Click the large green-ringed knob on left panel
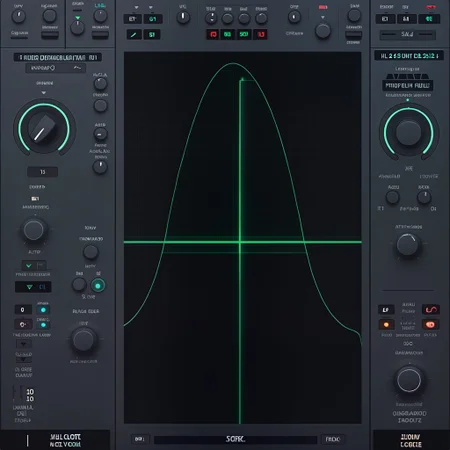The image size is (450, 450). pyautogui.click(x=44, y=128)
